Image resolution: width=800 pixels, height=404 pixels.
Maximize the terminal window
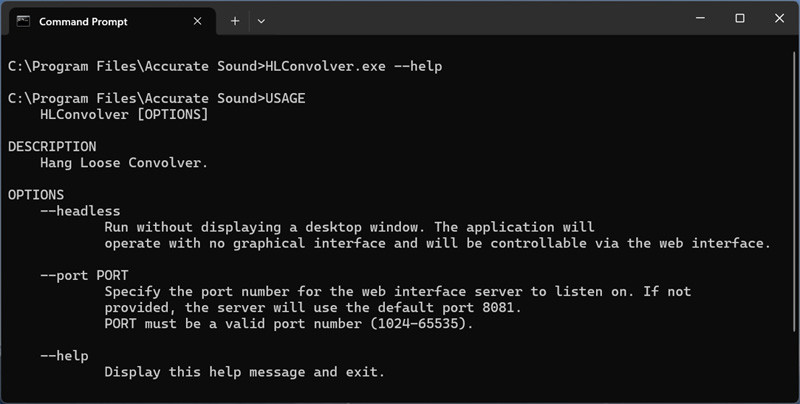740,18
